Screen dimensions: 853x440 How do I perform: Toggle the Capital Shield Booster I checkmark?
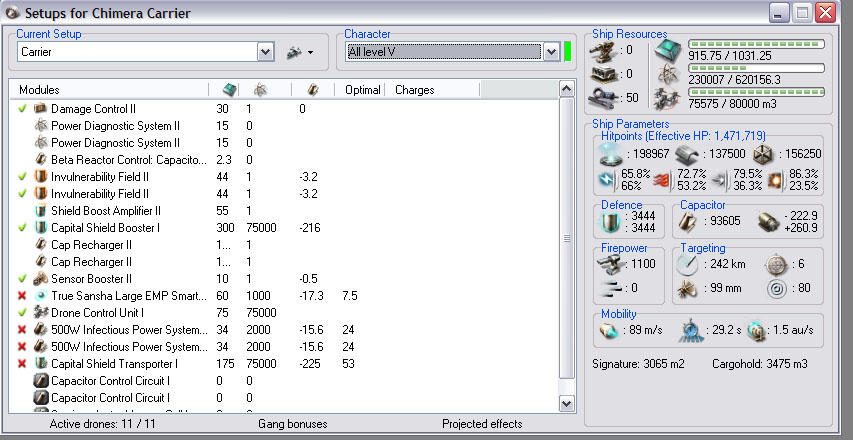coord(22,228)
